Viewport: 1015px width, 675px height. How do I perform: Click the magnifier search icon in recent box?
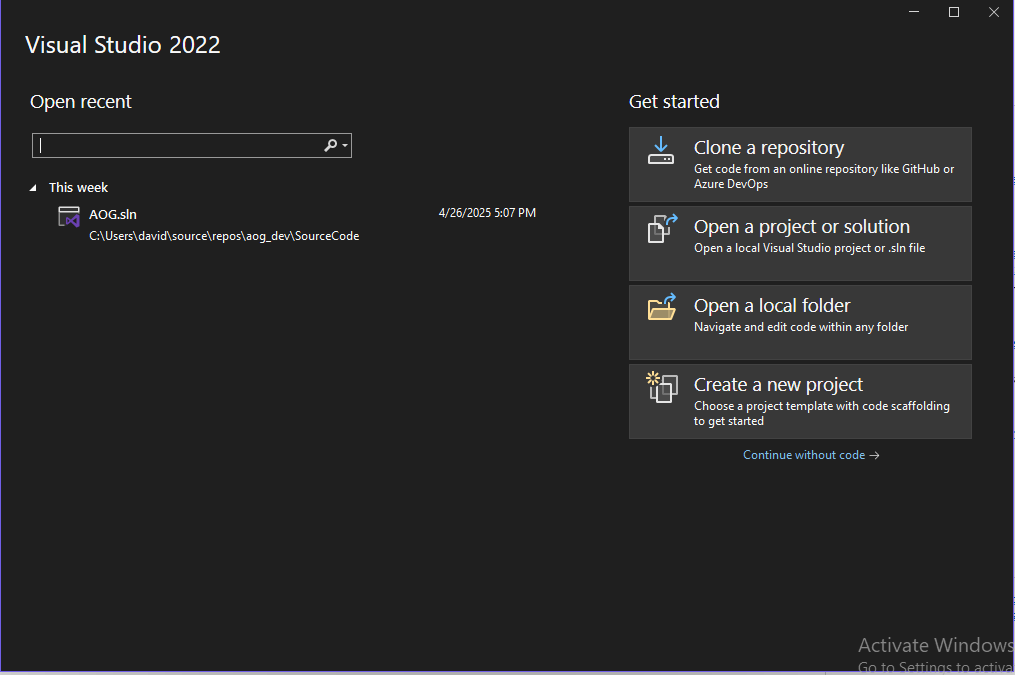(330, 146)
